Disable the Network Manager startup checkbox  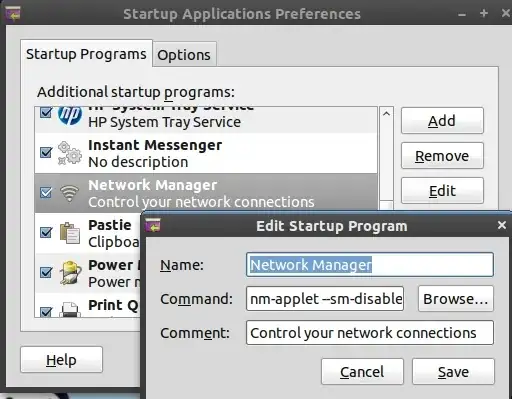[46, 192]
